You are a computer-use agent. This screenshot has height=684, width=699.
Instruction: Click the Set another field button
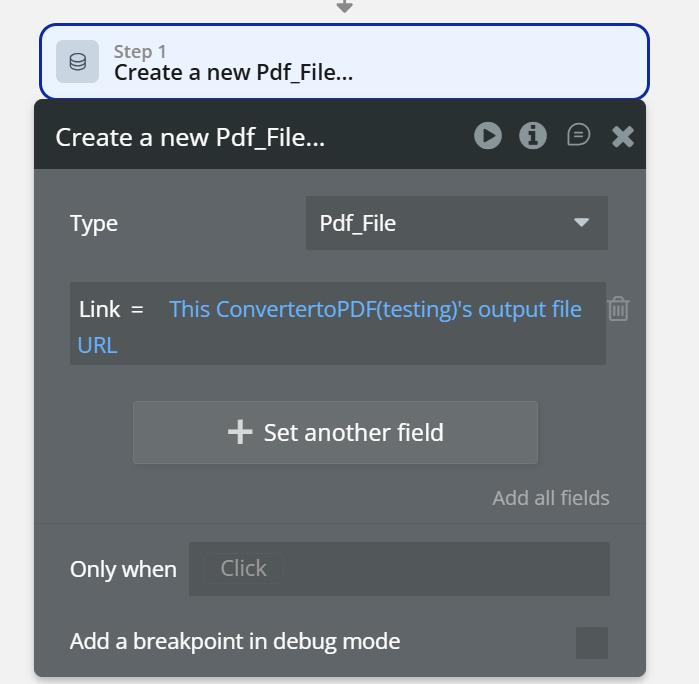tap(335, 432)
